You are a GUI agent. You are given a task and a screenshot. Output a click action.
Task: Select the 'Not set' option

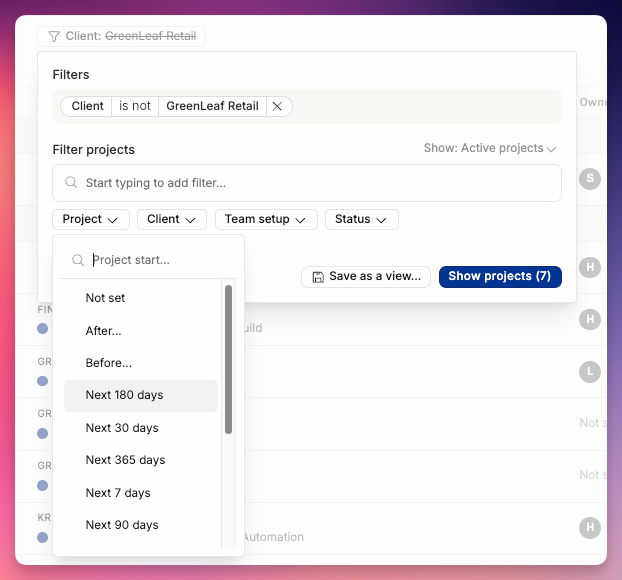(141, 298)
